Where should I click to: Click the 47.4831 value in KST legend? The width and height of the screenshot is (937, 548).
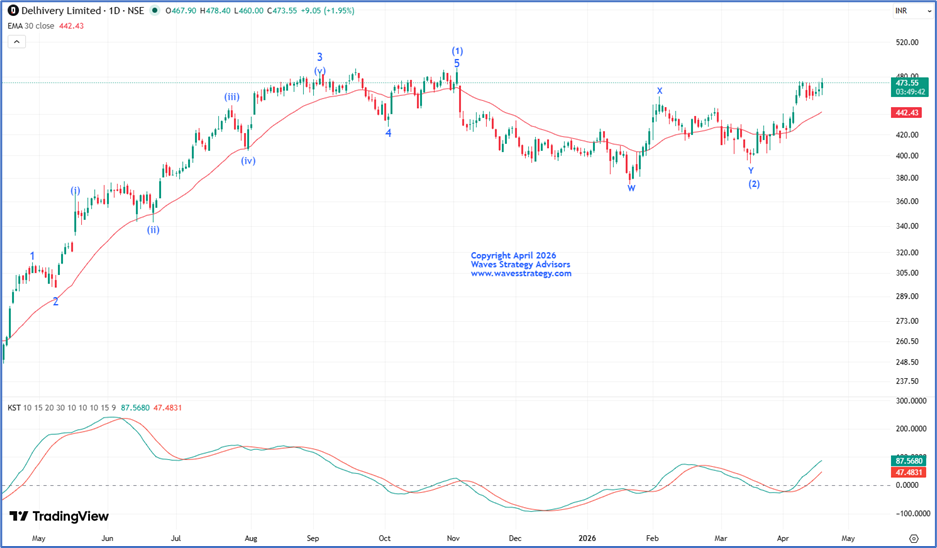point(167,408)
